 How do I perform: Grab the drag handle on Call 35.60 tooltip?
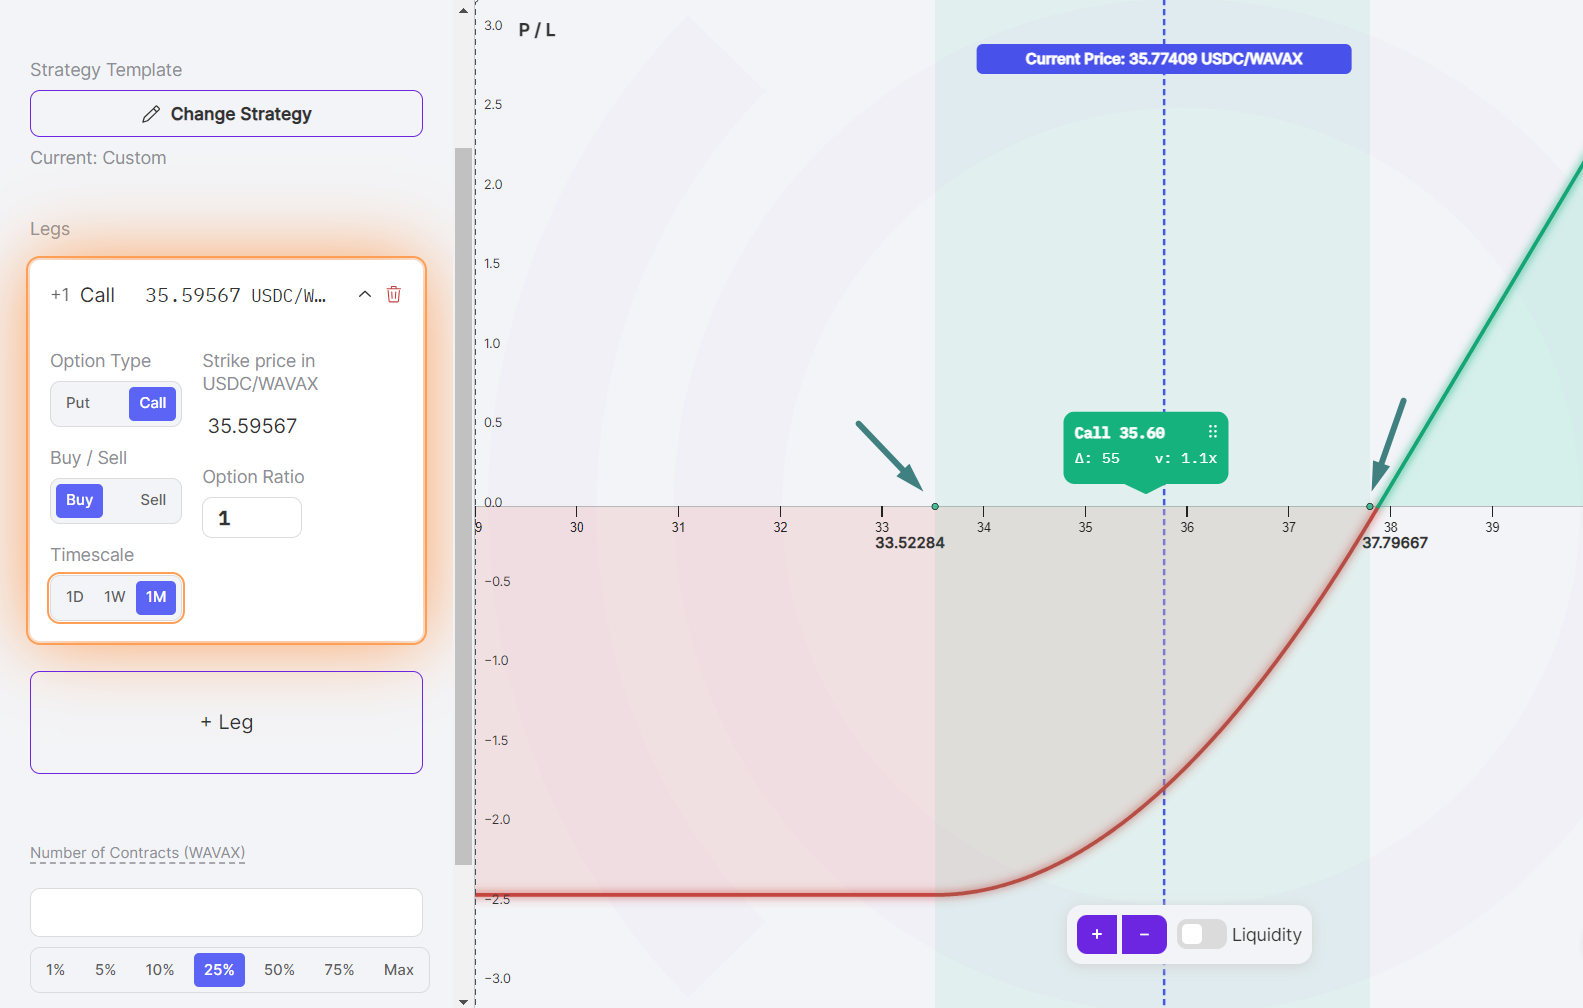(x=1212, y=432)
